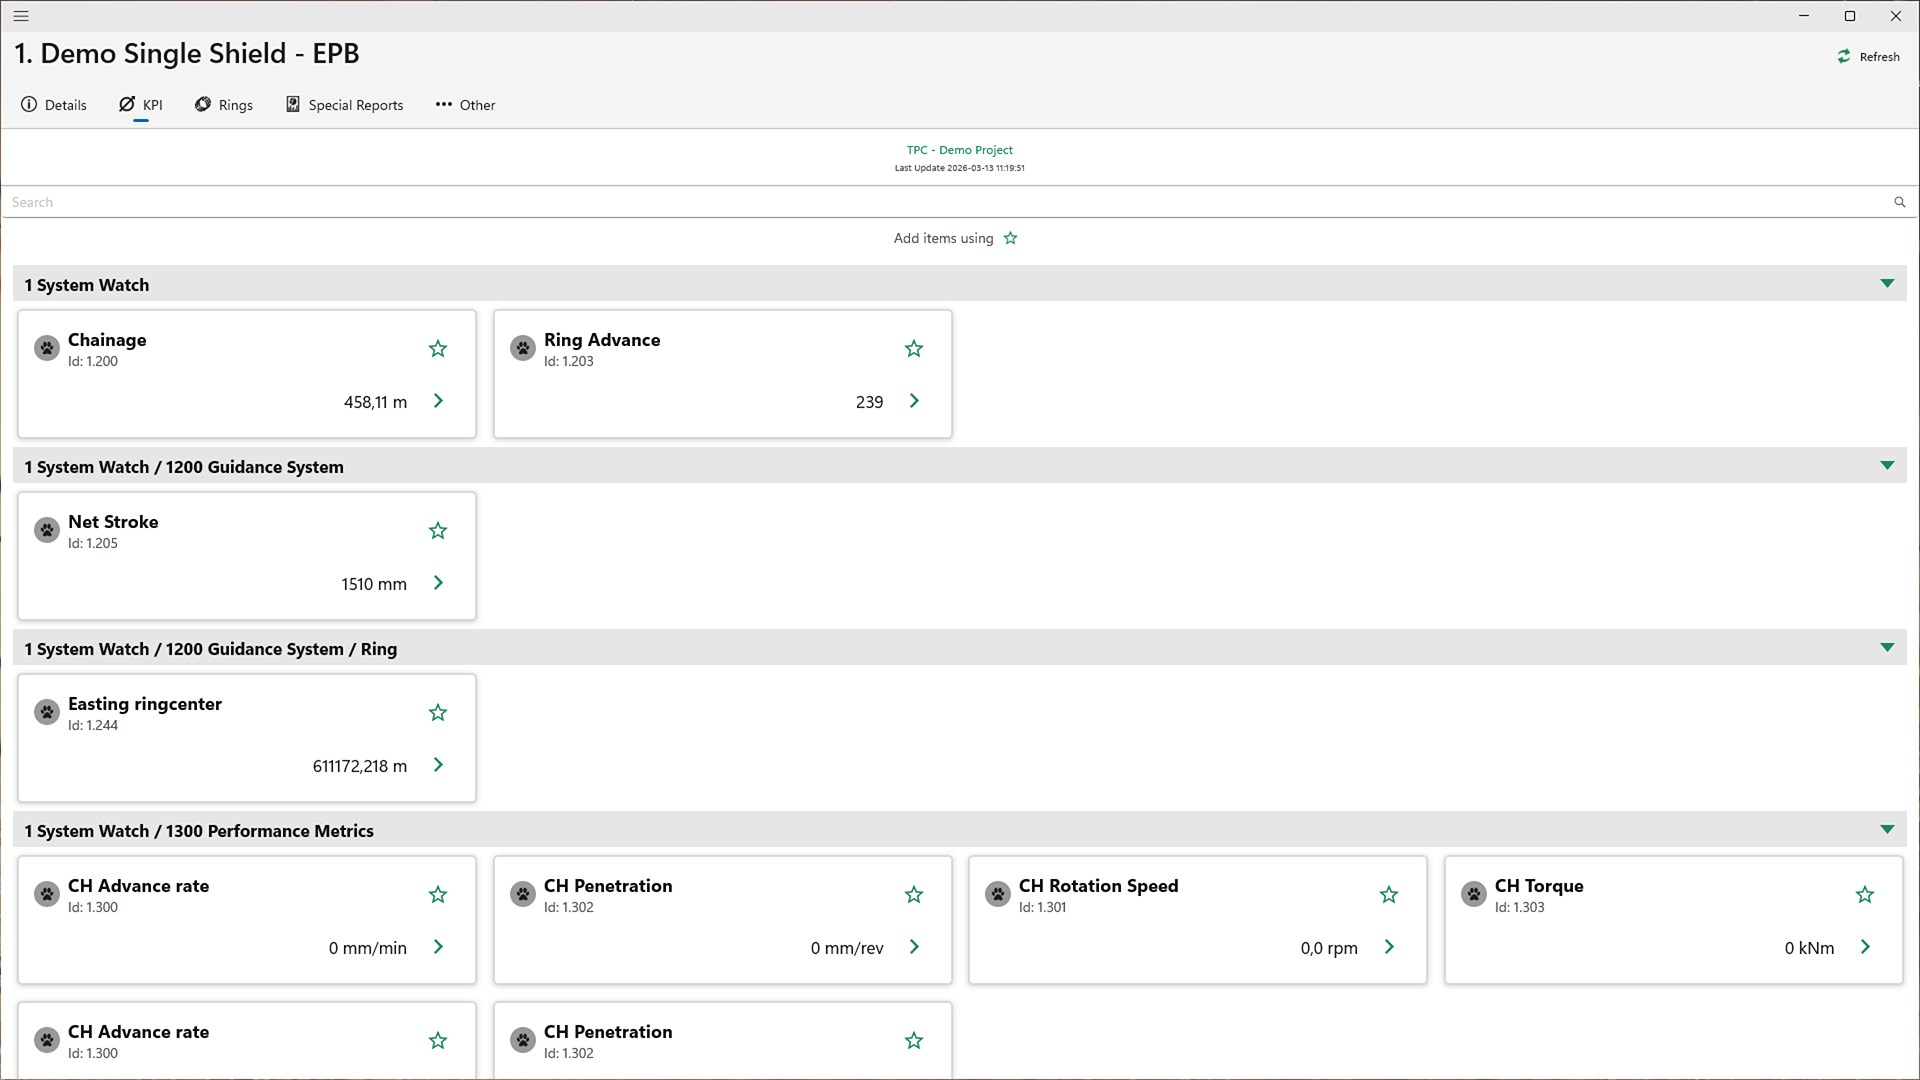Click the 458,11 m chainage value
1920x1080 pixels.
pyautogui.click(x=375, y=402)
